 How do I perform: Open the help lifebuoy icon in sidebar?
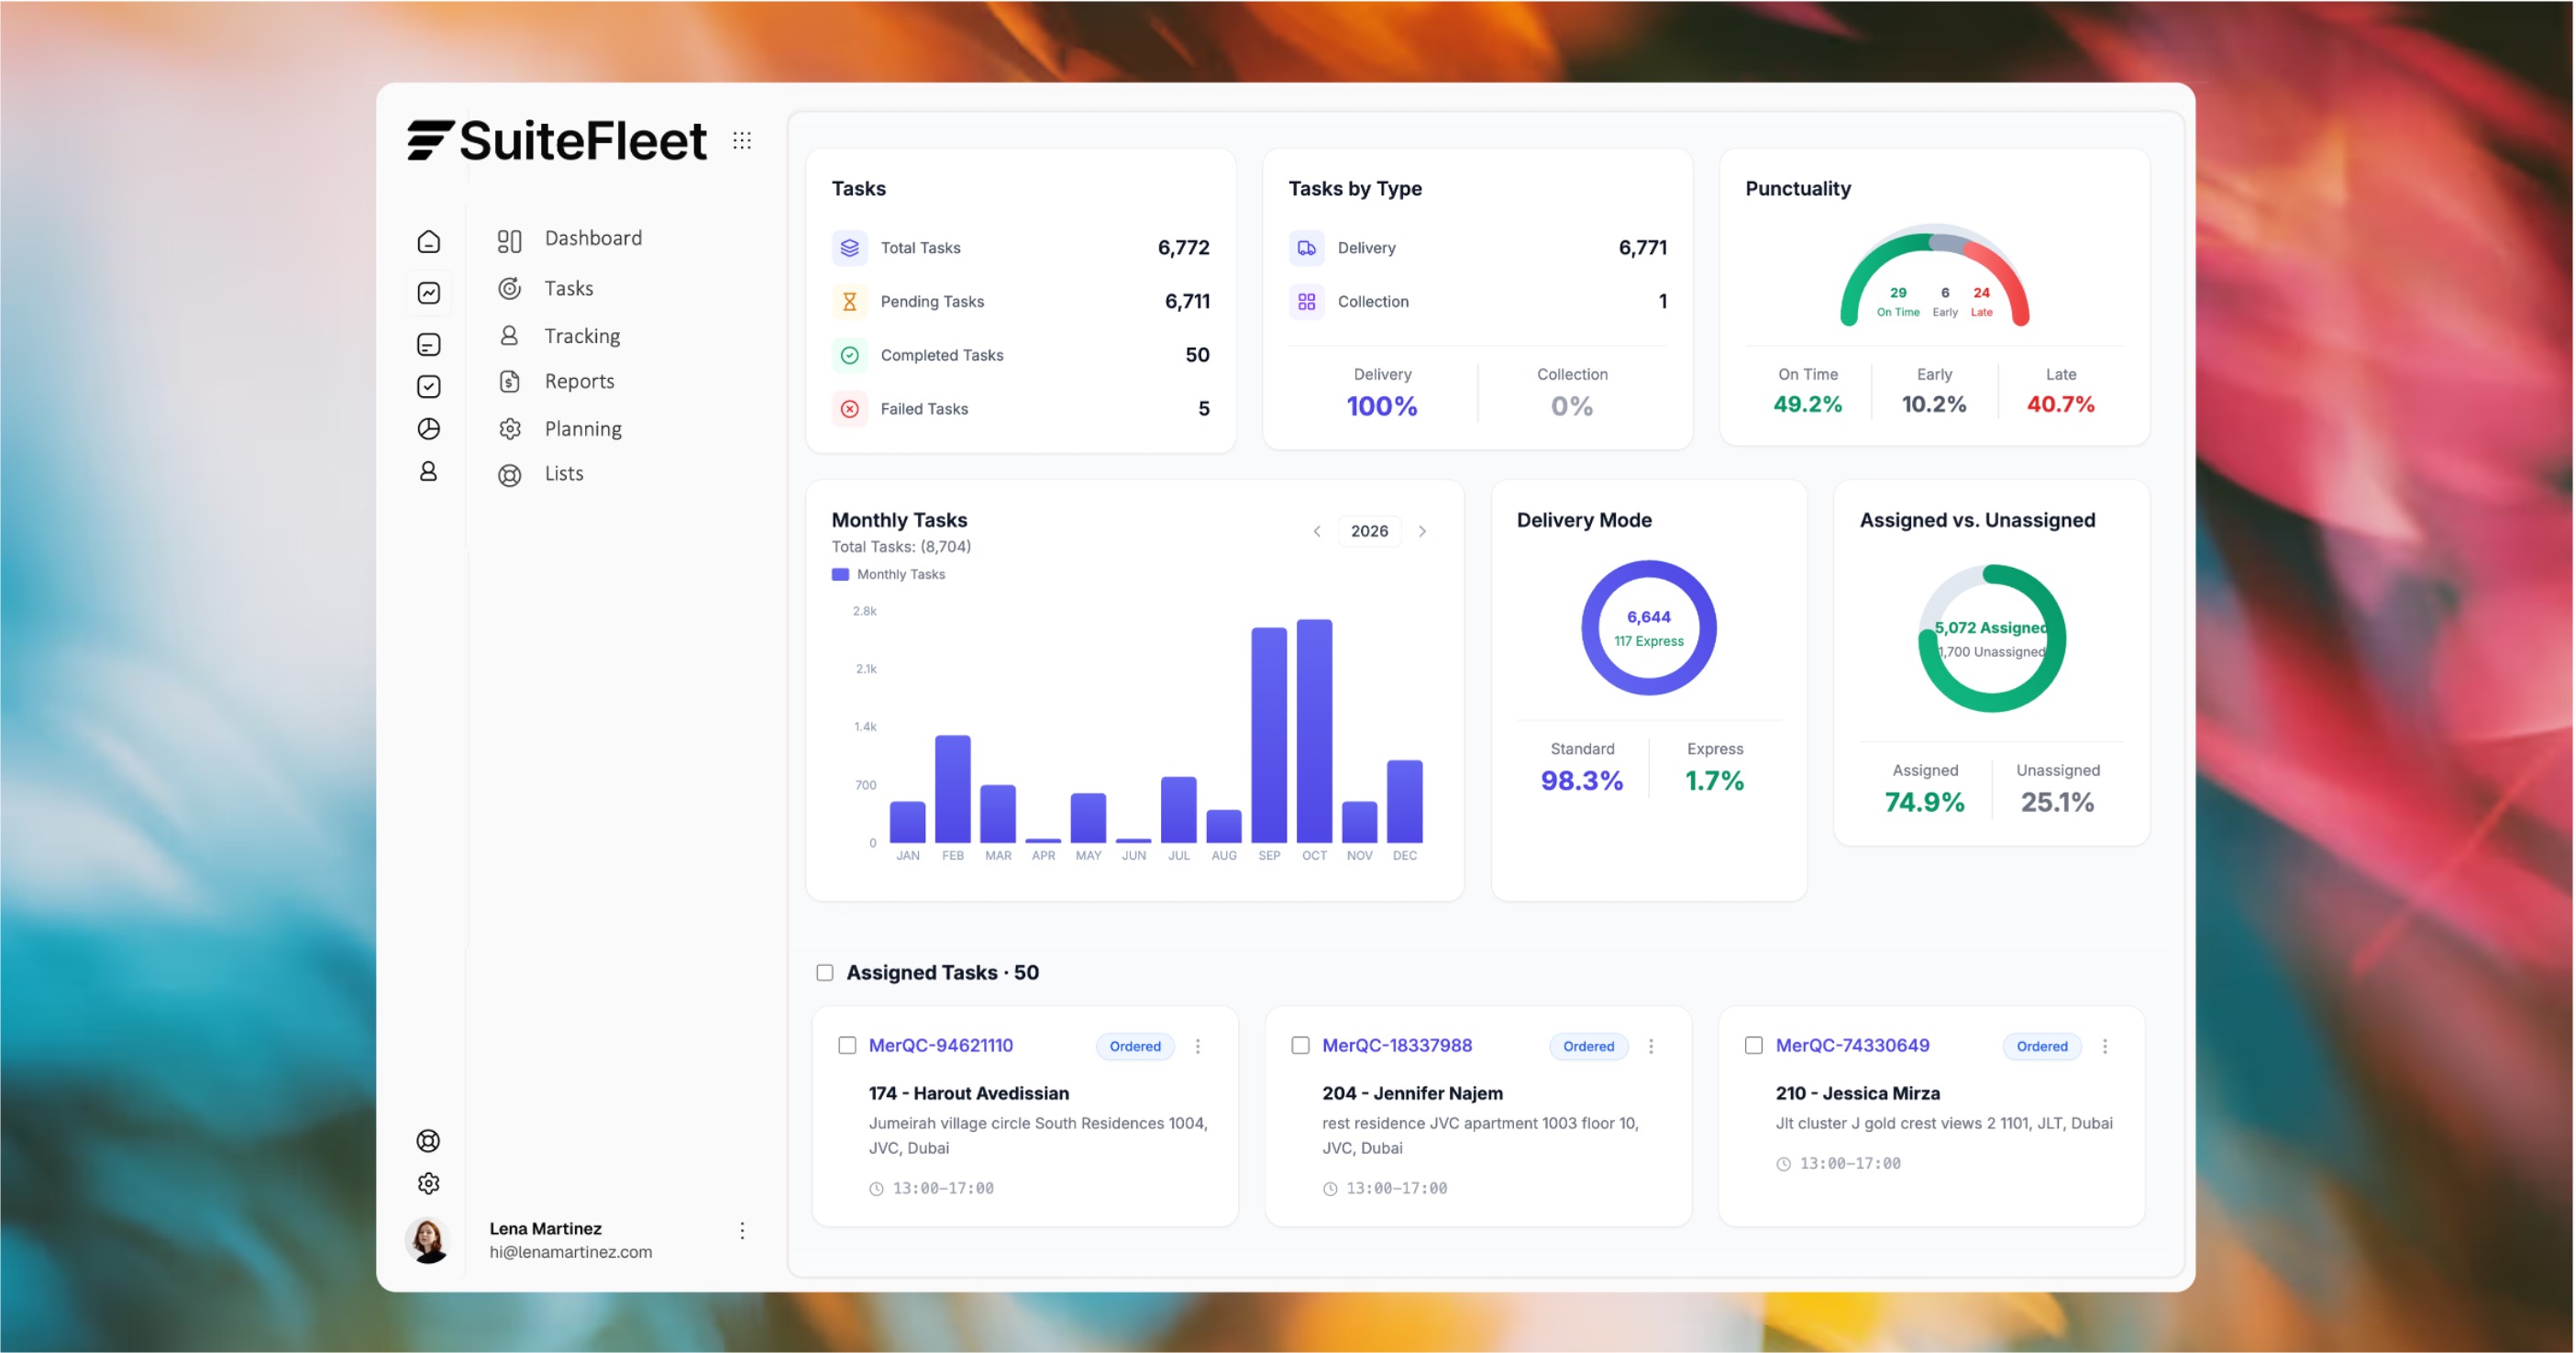pyautogui.click(x=428, y=1140)
